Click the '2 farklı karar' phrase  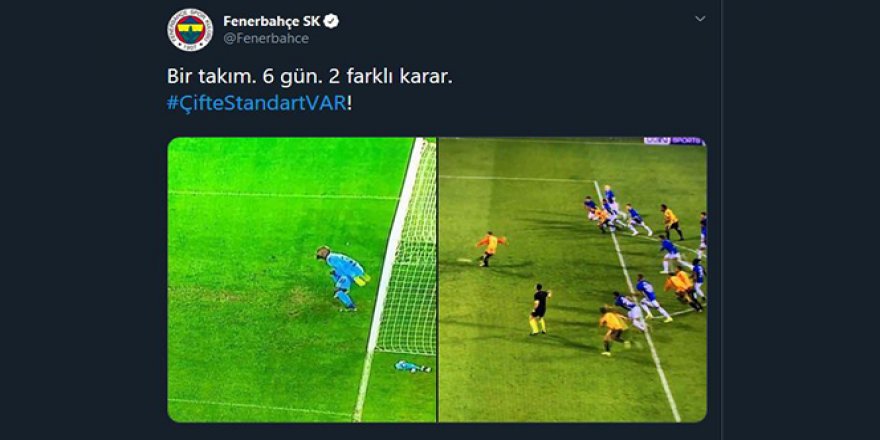tap(391, 77)
